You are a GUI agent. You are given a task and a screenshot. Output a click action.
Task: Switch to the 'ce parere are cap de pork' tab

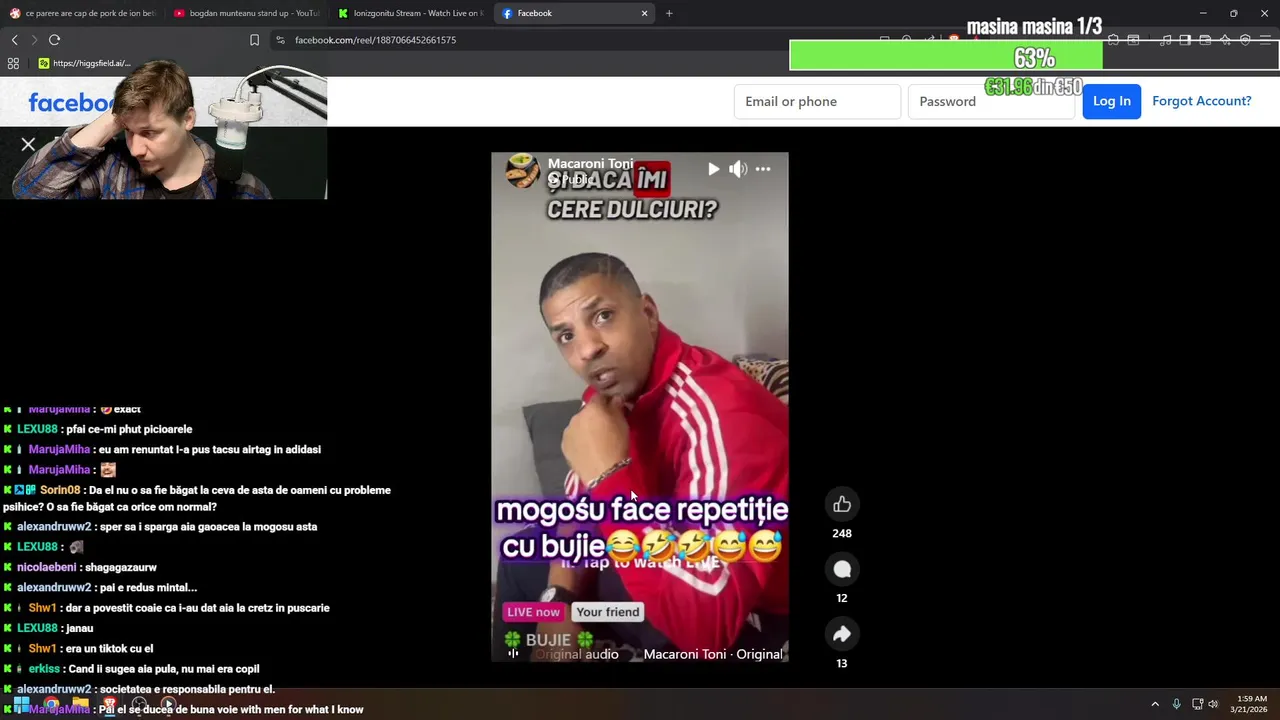point(82,13)
